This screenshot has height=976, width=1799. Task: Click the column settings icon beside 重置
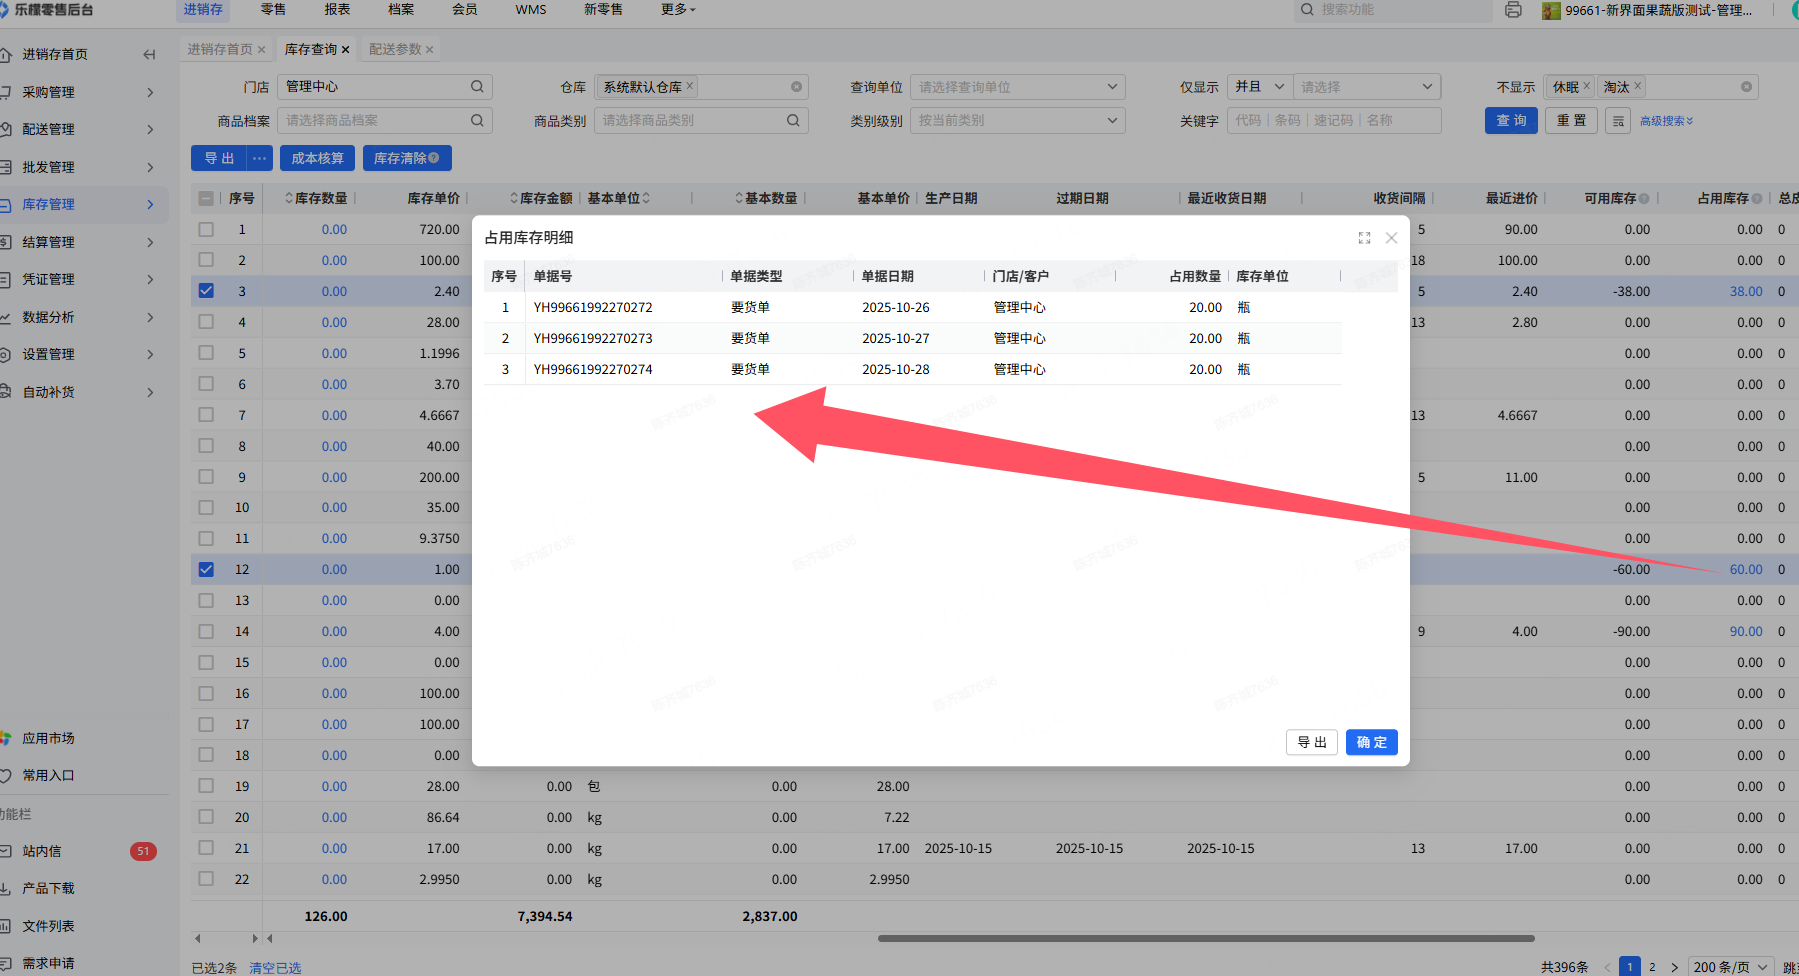(1618, 121)
